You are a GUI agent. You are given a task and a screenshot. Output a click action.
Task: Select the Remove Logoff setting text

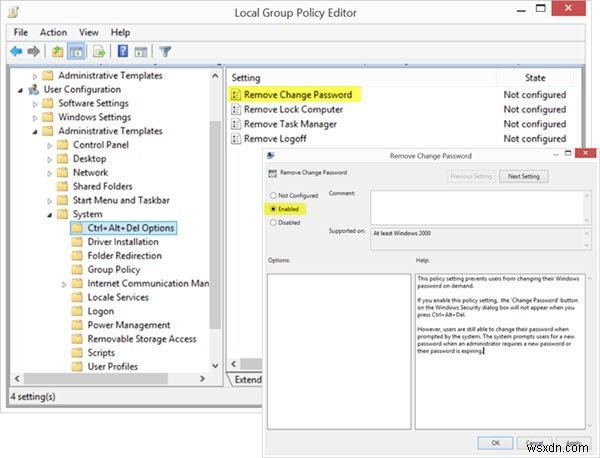[x=275, y=139]
